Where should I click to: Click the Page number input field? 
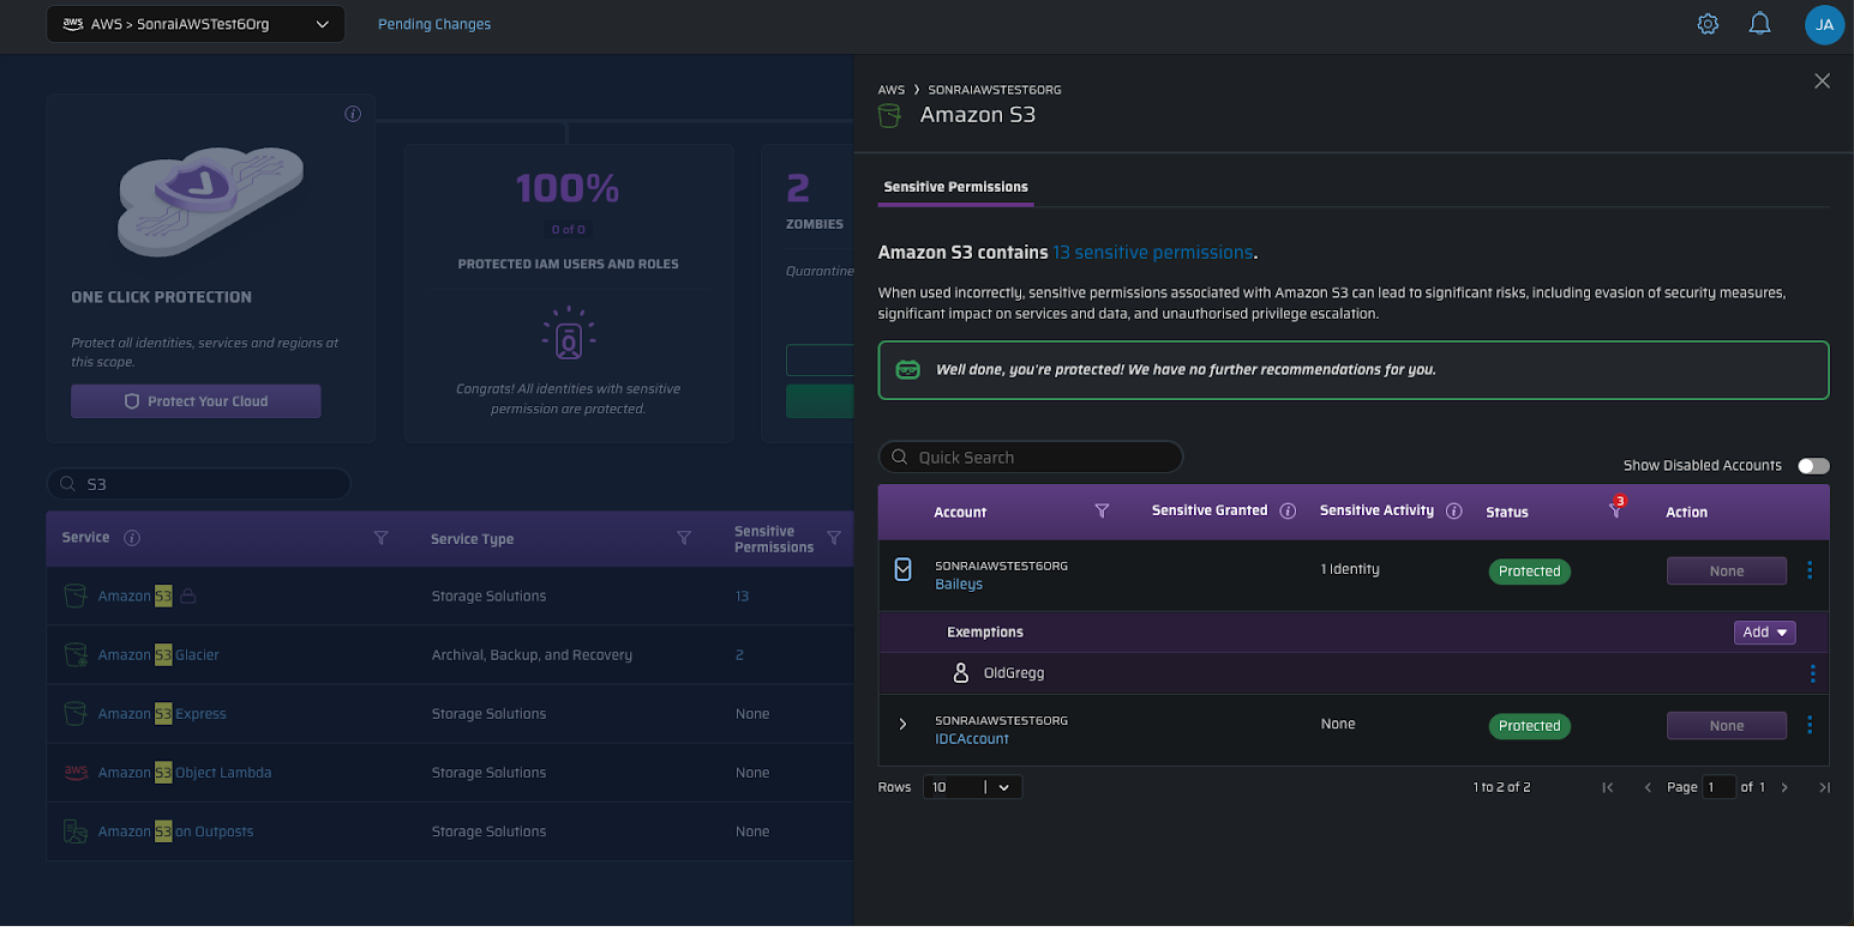pos(1719,788)
